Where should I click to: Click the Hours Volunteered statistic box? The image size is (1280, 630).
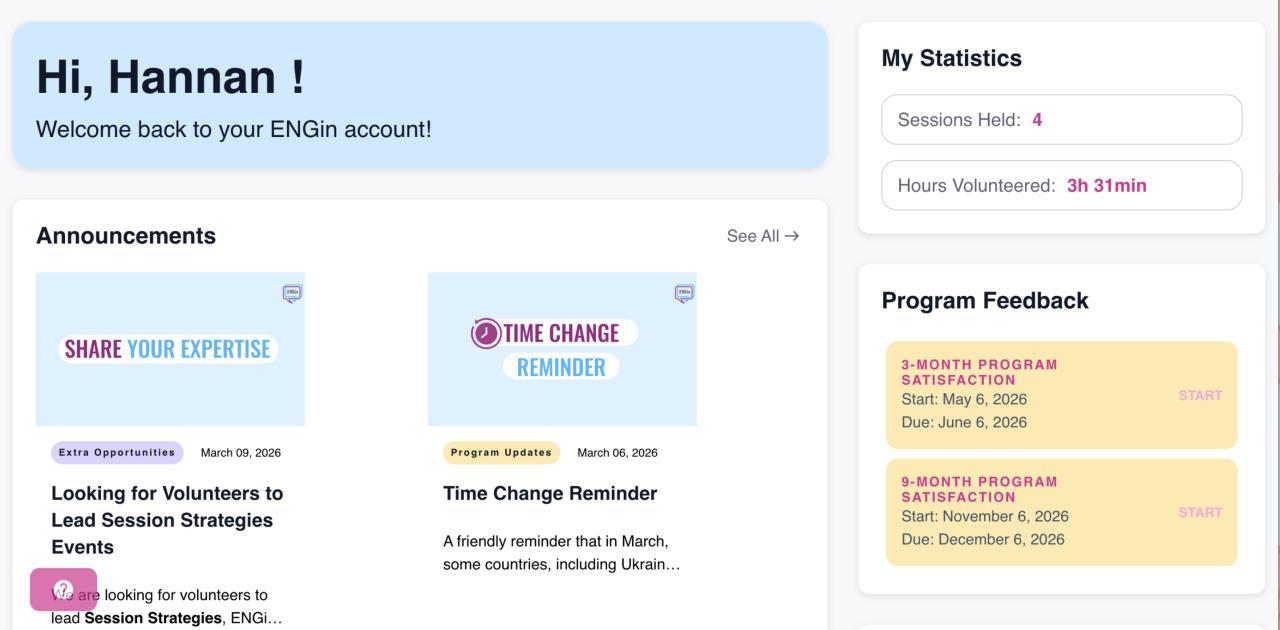1061,185
